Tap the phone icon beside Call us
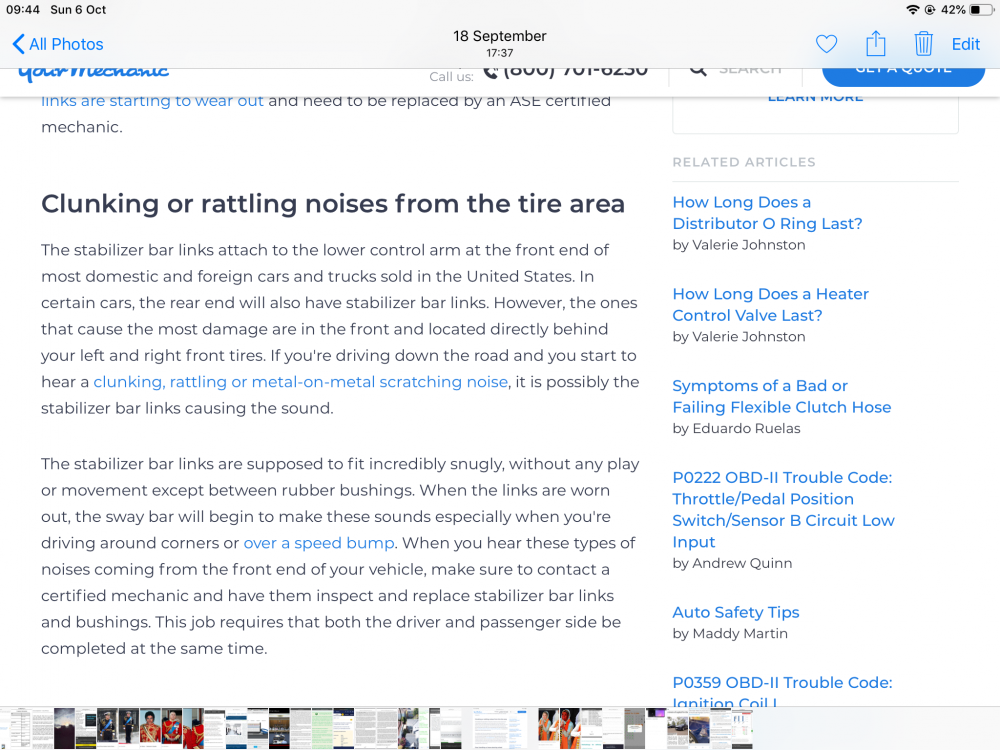The image size is (1000, 750). coord(490,71)
